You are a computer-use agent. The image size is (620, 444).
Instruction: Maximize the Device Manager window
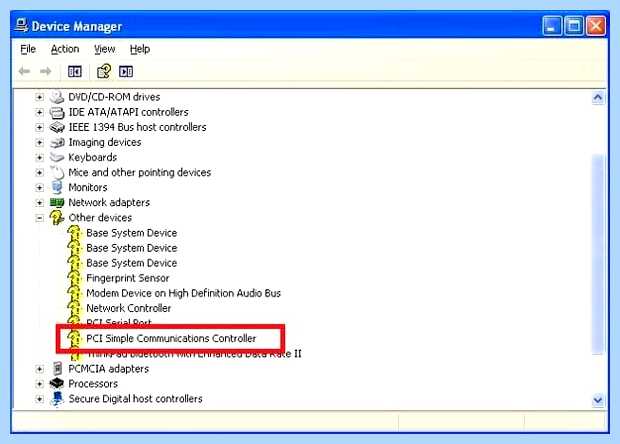click(x=574, y=26)
